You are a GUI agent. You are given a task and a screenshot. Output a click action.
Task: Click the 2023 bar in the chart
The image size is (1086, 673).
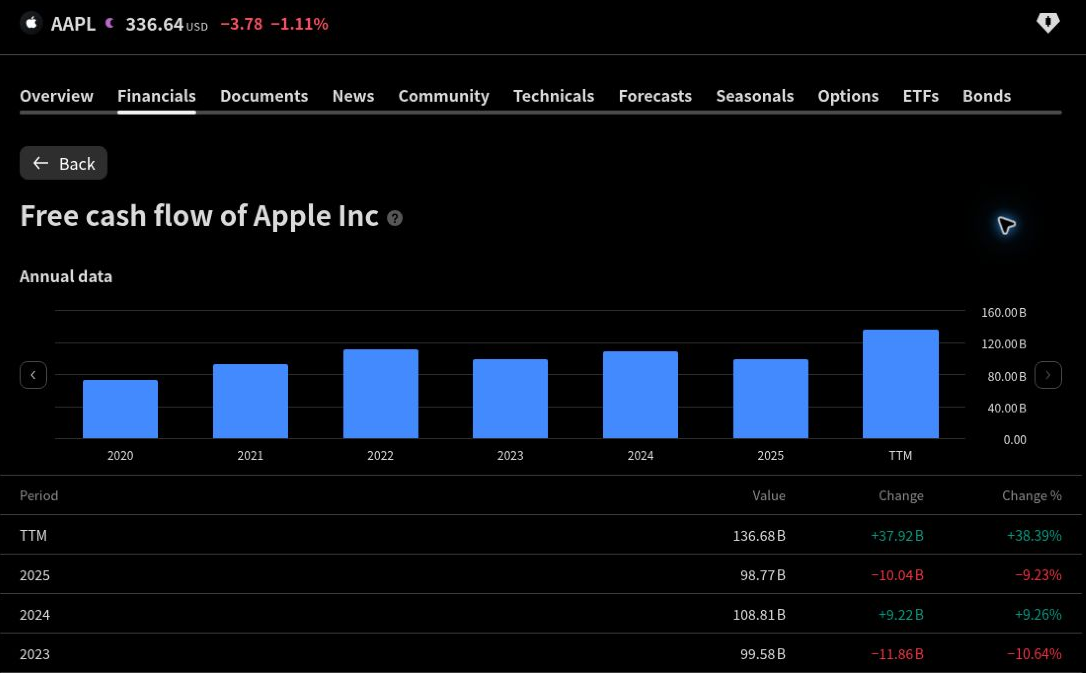(510, 398)
